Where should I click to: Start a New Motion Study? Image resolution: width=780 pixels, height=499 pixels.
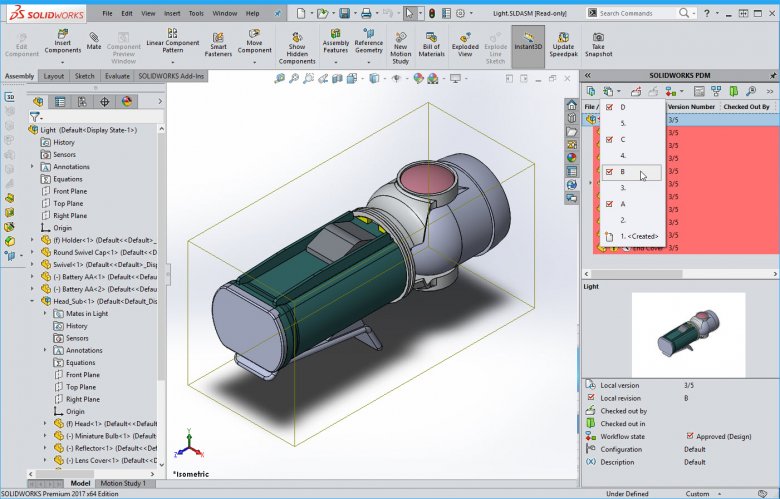400,48
